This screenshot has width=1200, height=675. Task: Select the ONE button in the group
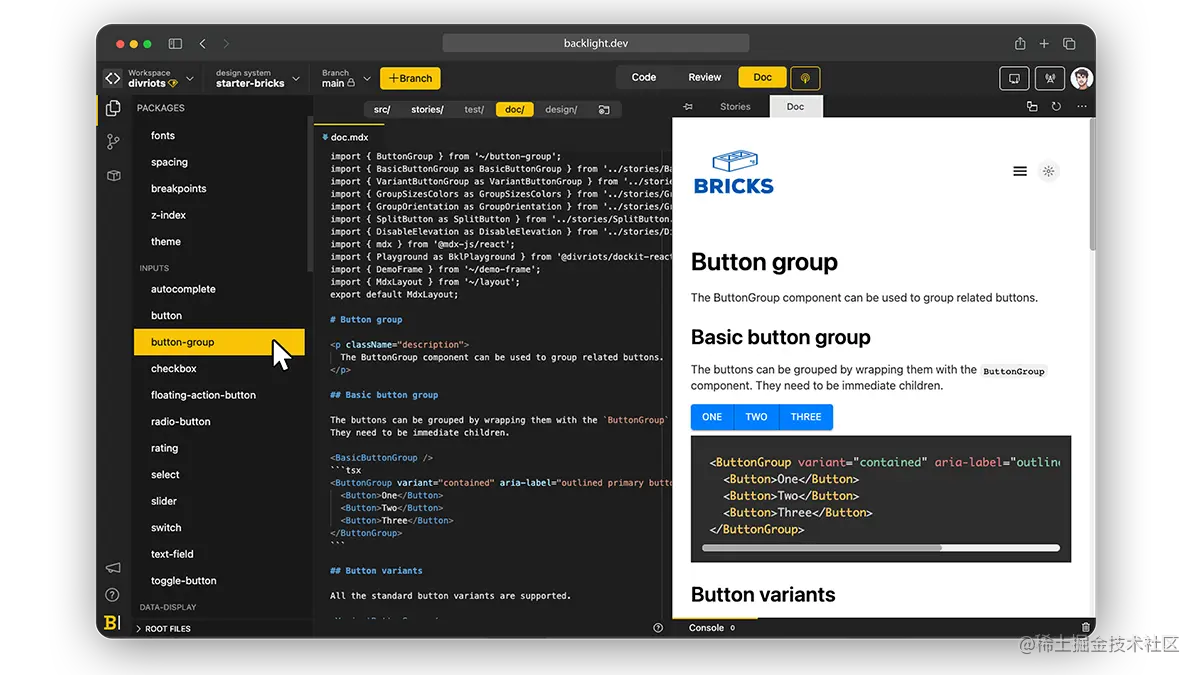[x=712, y=417]
